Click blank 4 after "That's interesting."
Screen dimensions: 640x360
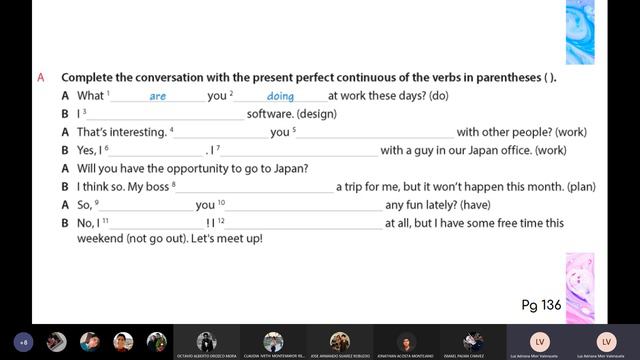point(221,133)
